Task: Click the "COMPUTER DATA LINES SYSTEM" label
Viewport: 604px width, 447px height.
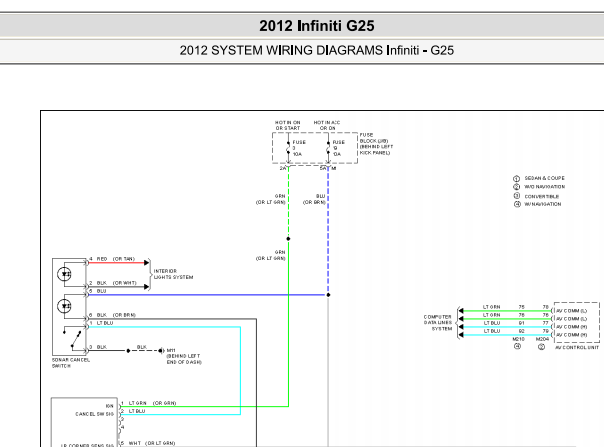Action: 438,323
